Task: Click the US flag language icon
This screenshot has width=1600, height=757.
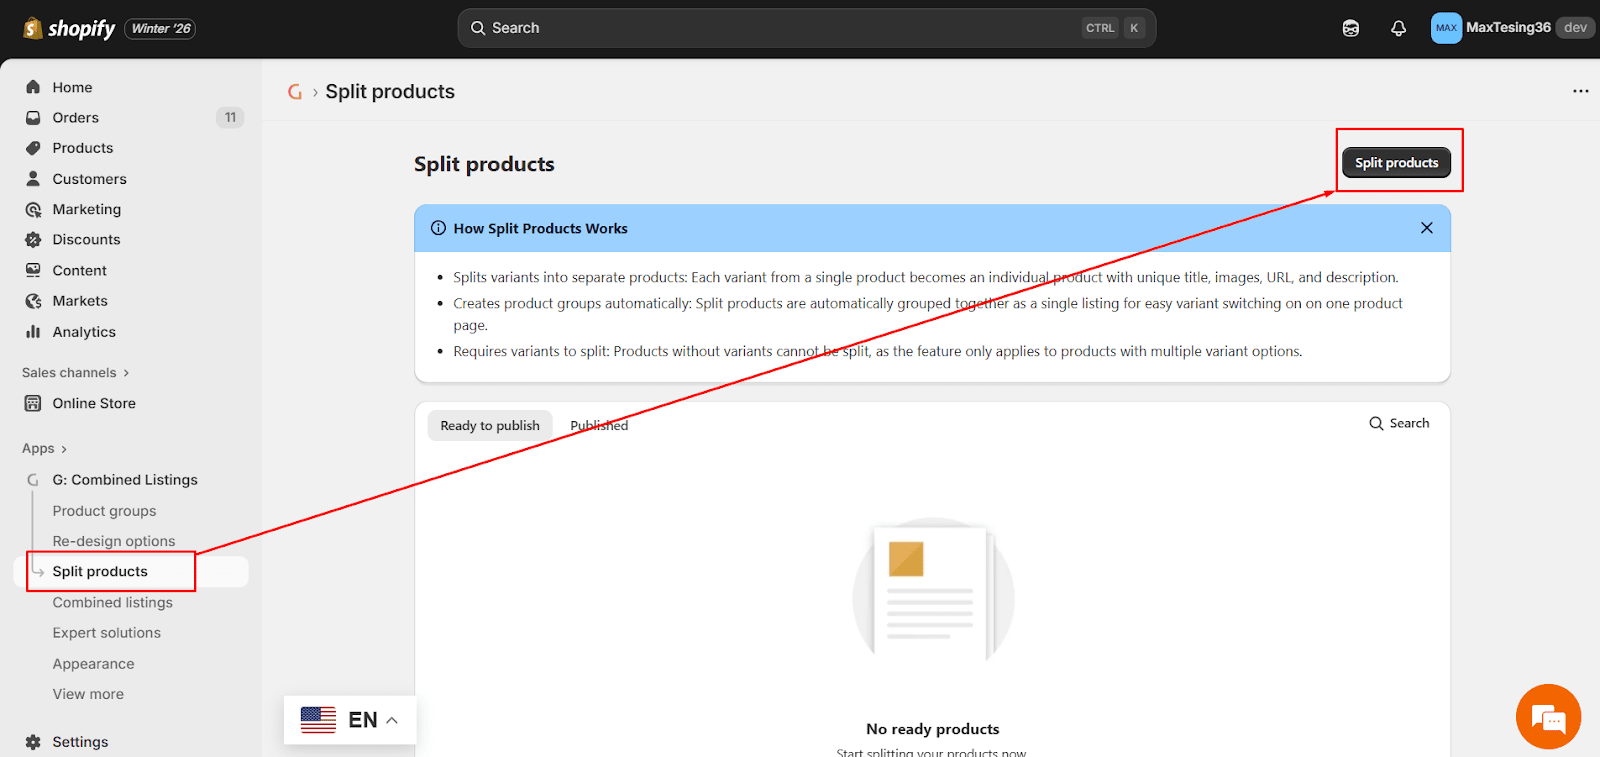Action: (318, 720)
